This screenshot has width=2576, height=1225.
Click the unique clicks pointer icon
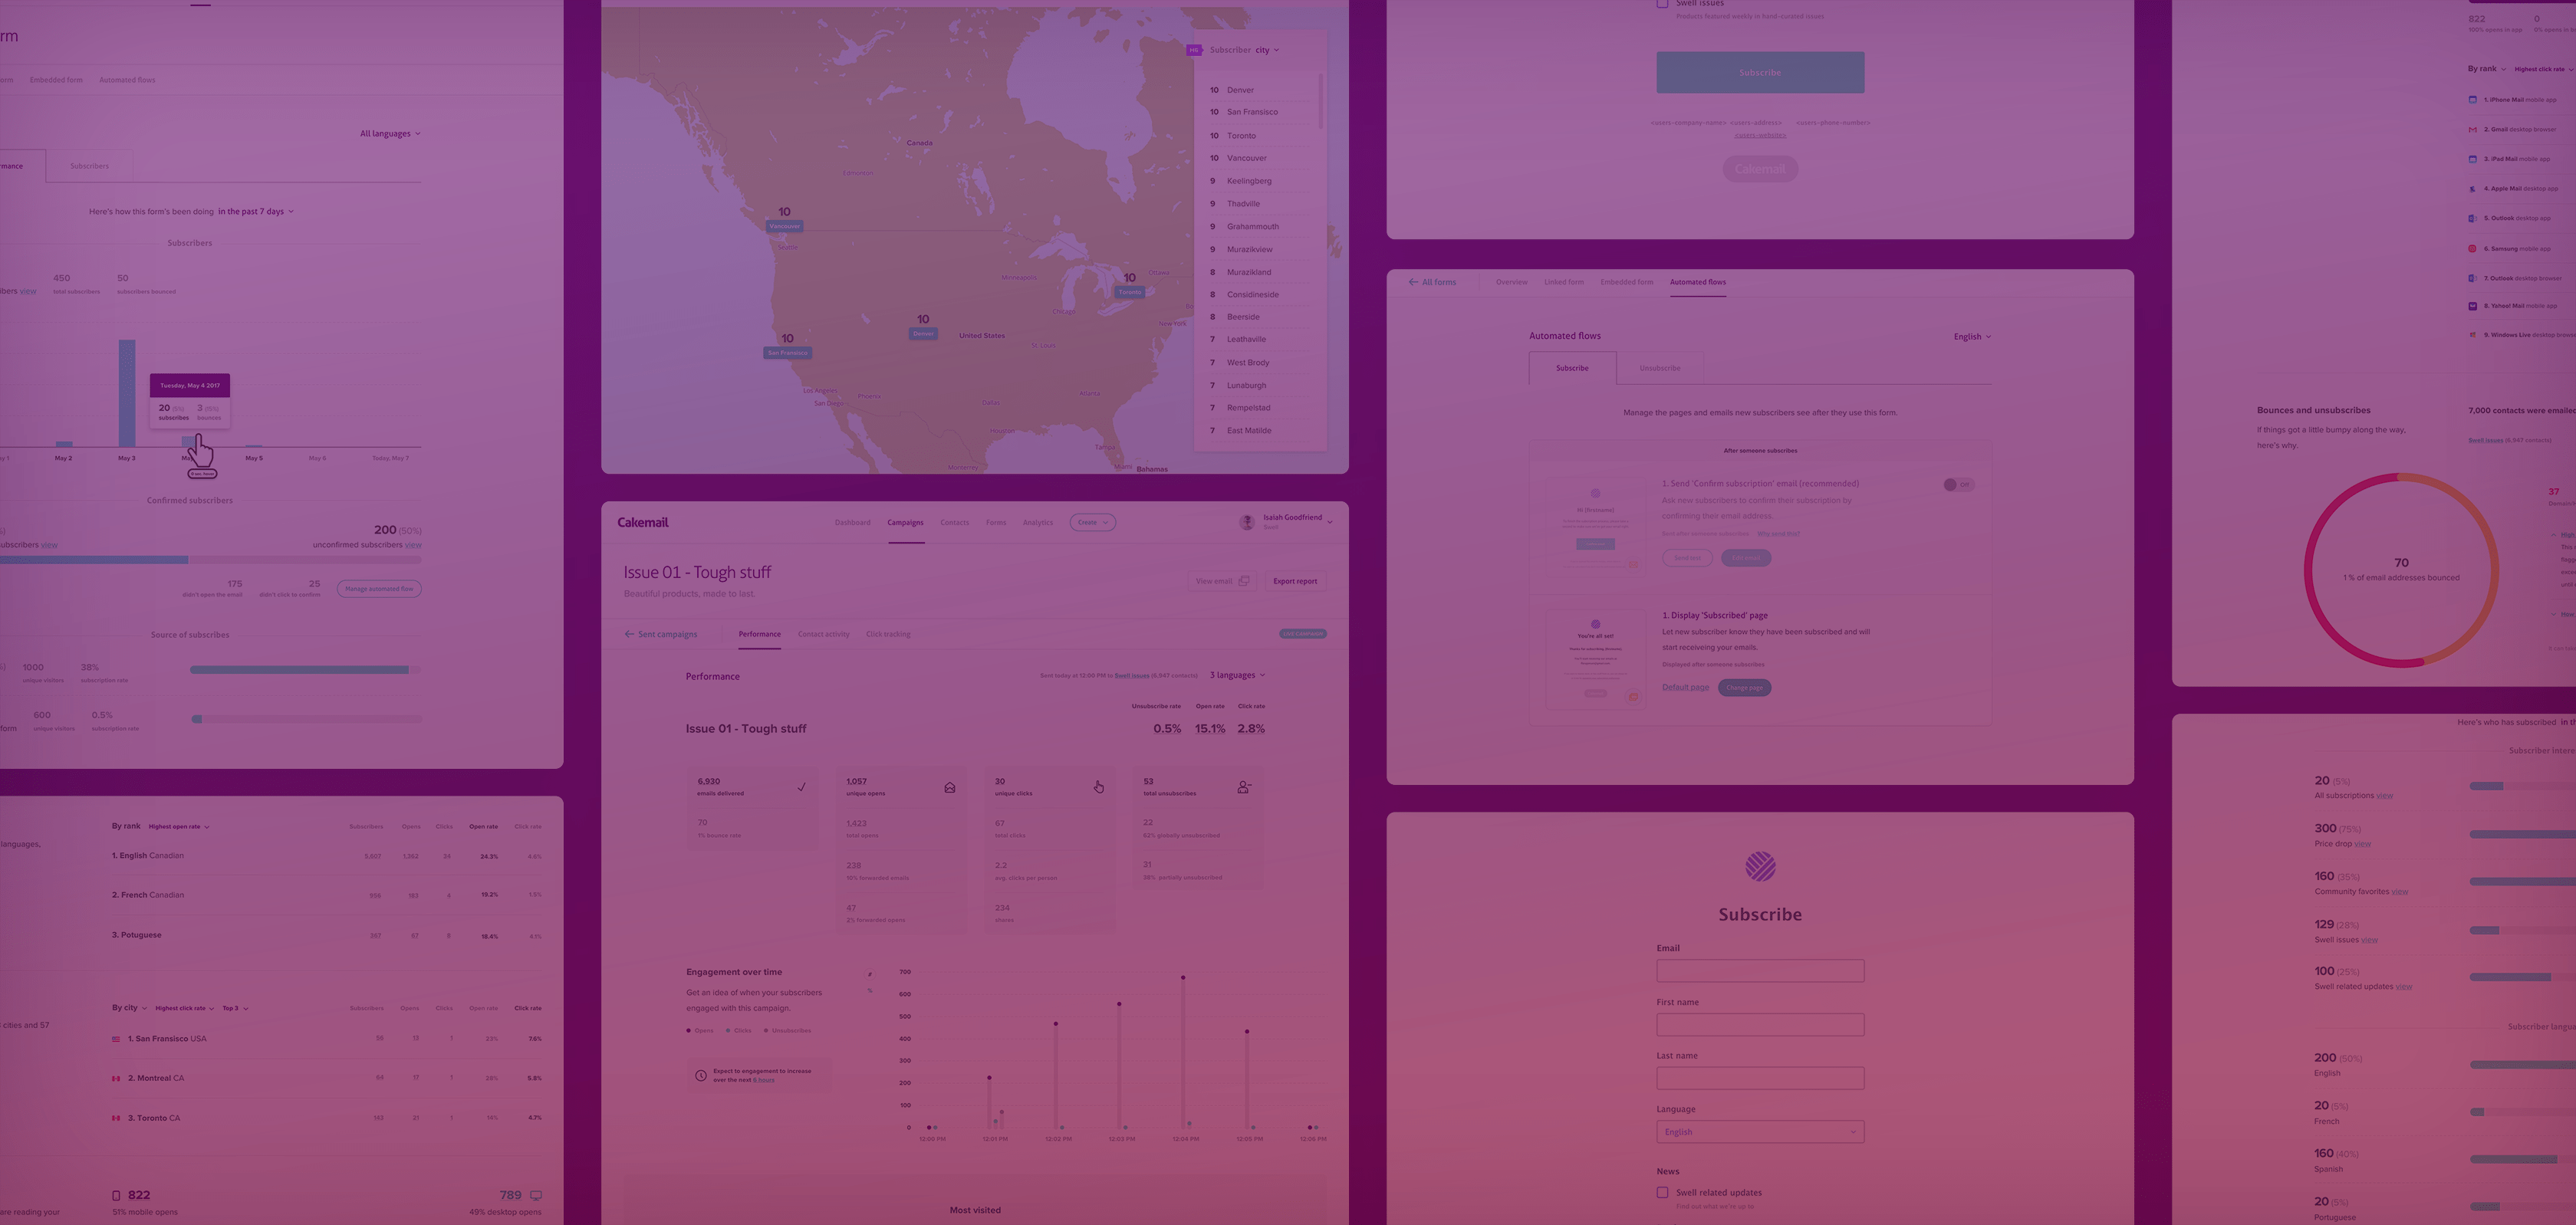click(x=1099, y=787)
